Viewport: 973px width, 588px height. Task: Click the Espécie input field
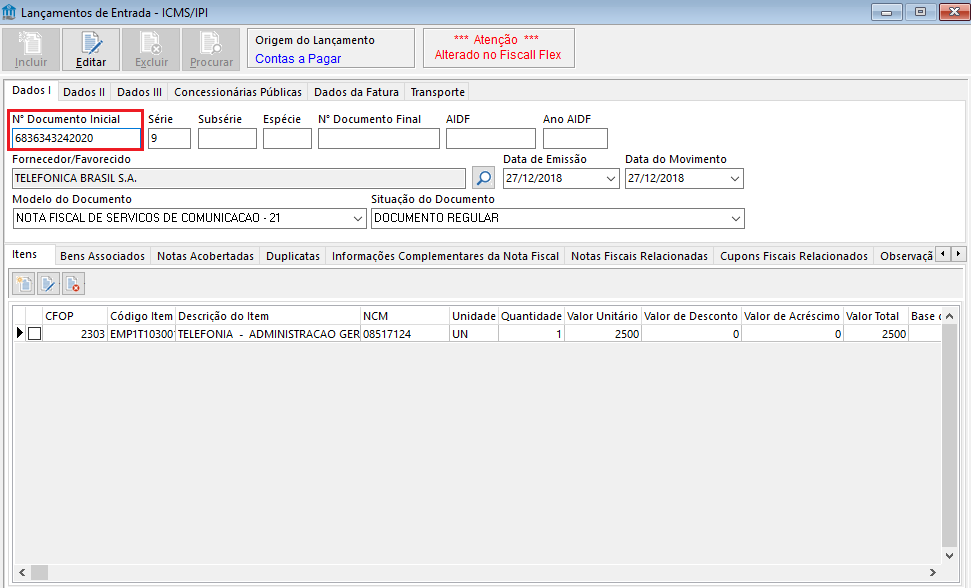(x=287, y=138)
